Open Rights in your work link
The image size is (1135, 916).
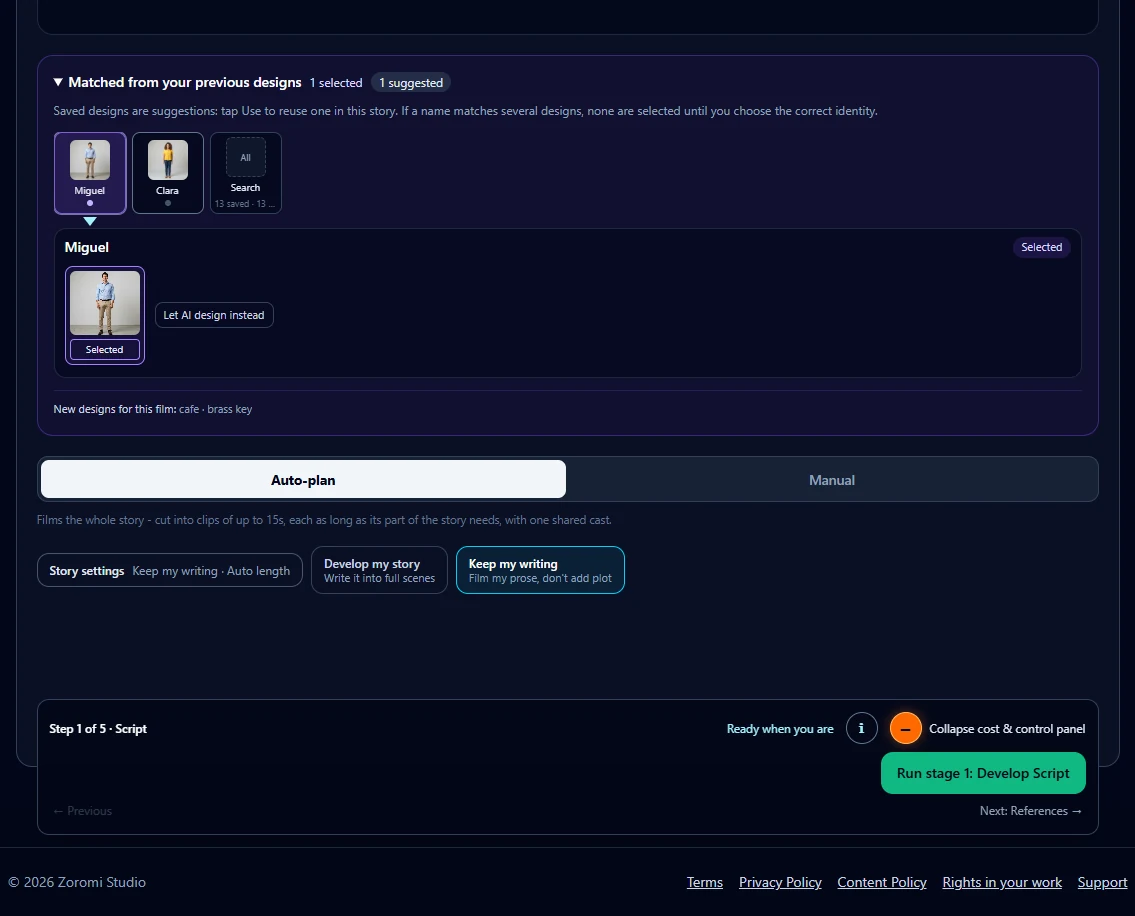pyautogui.click(x=1002, y=882)
